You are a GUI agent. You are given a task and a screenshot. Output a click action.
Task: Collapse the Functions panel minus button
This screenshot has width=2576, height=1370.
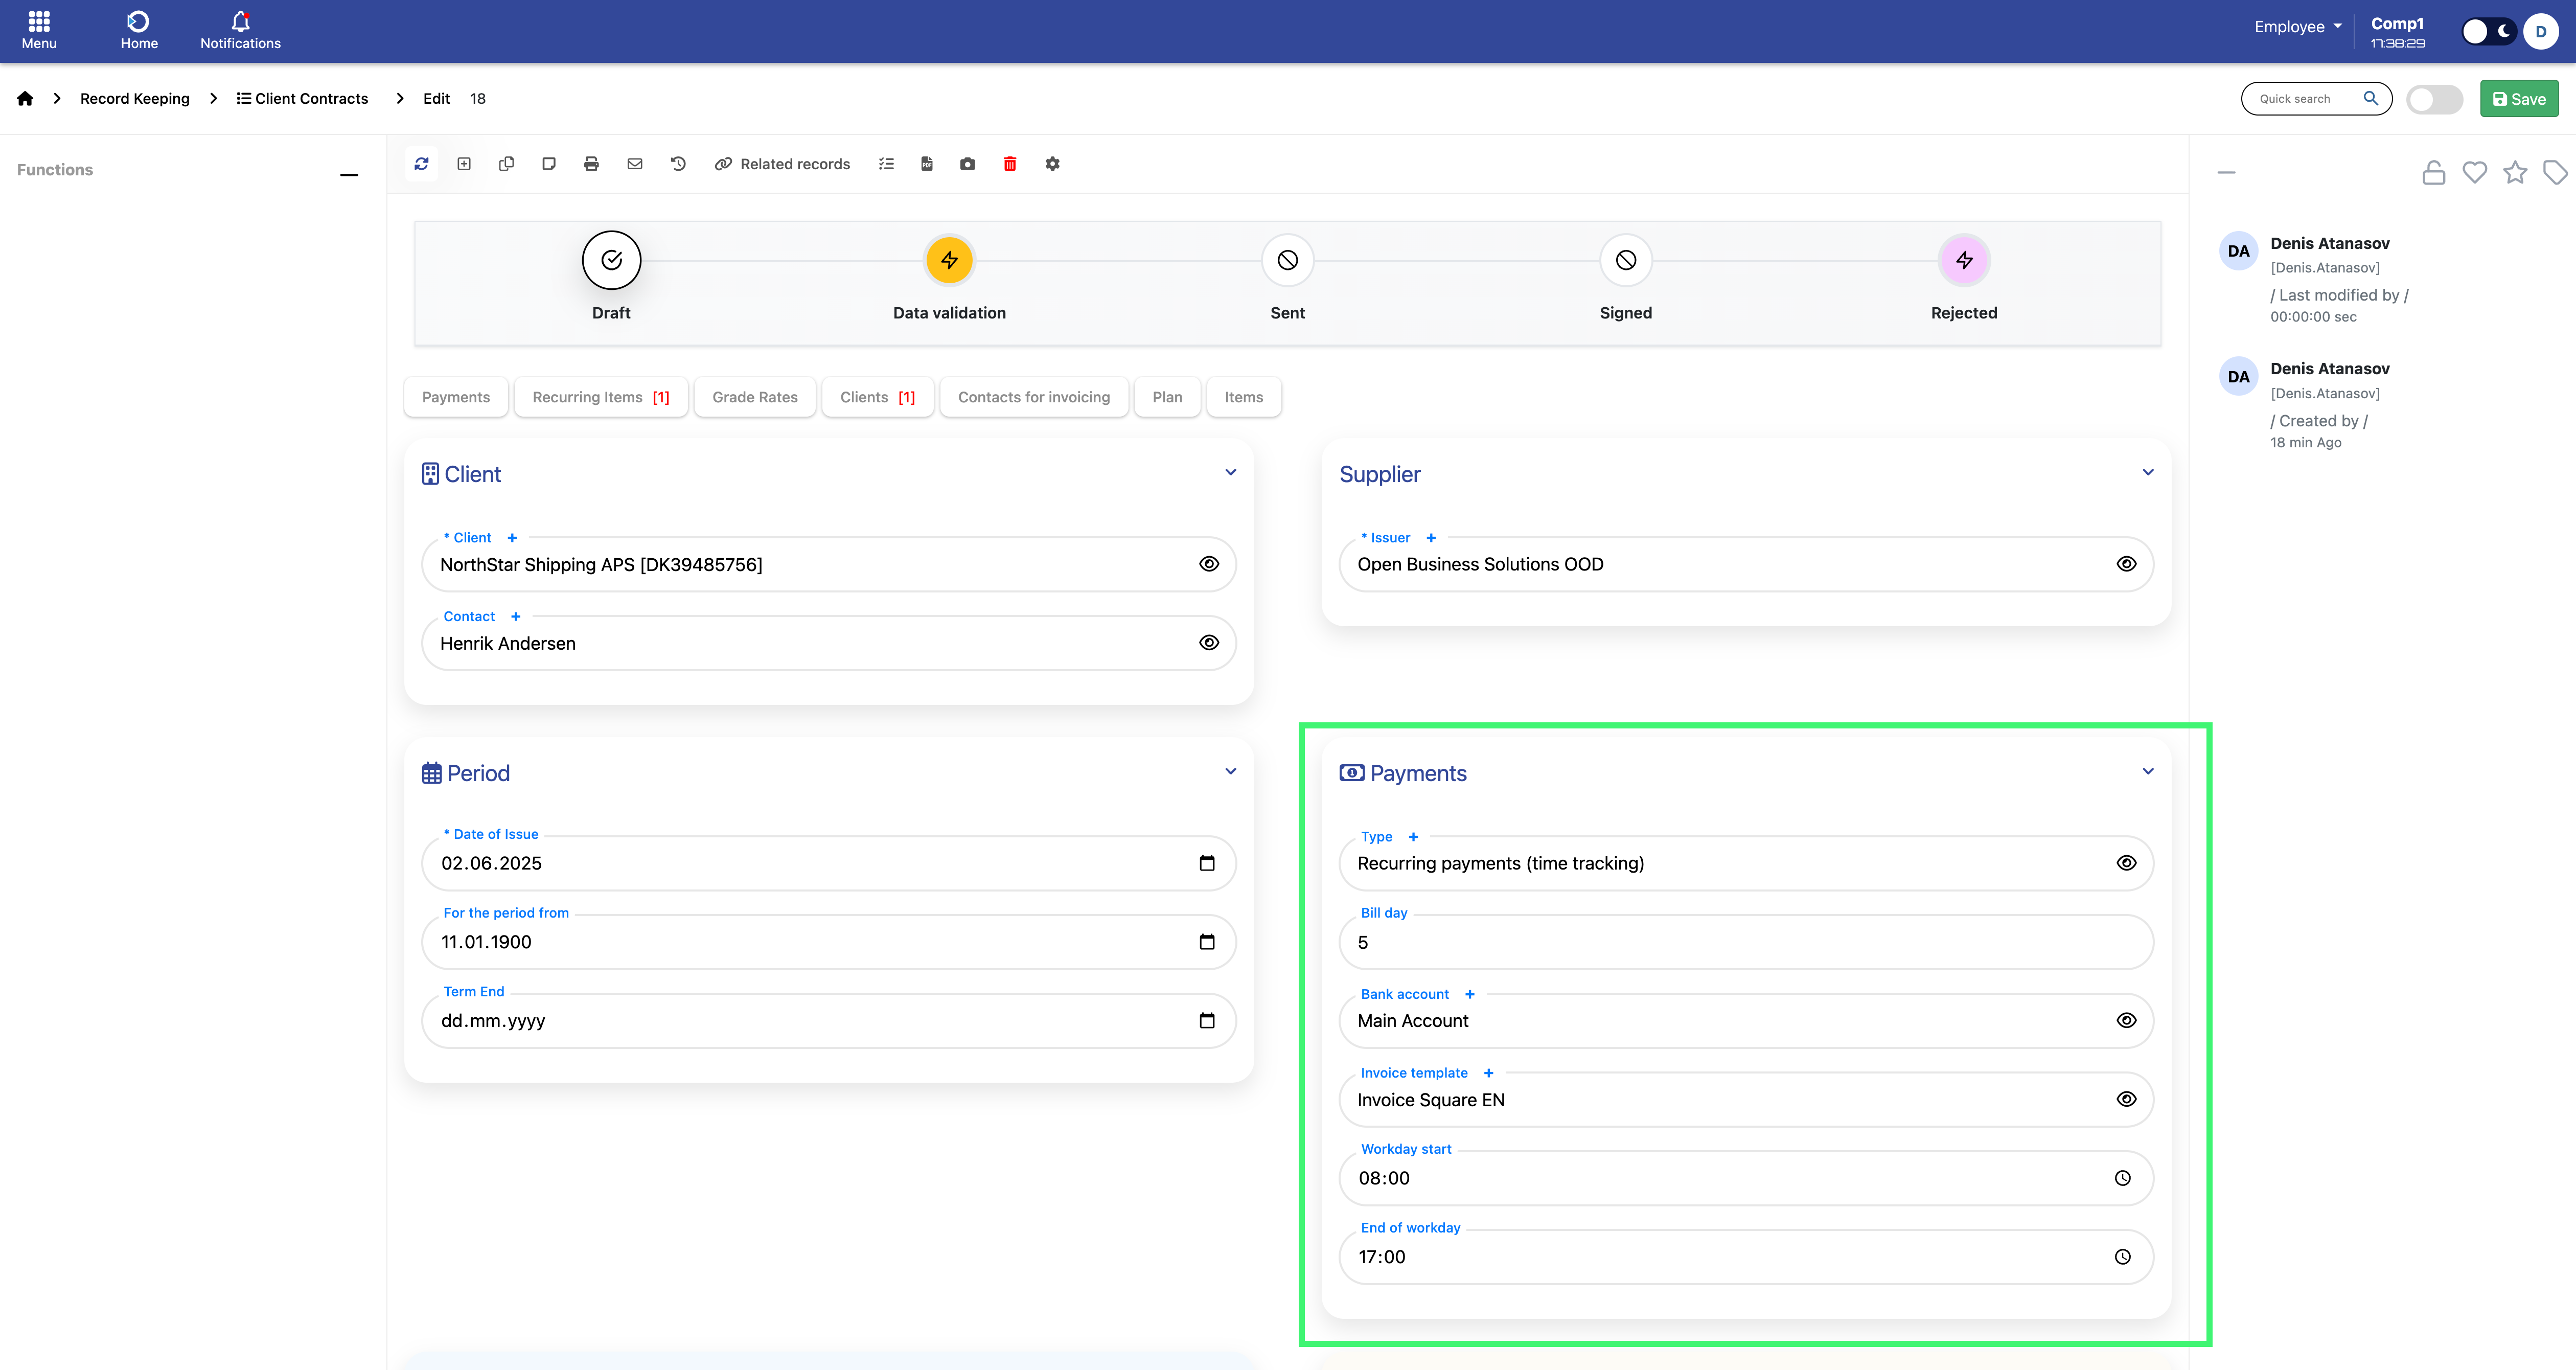(x=349, y=175)
